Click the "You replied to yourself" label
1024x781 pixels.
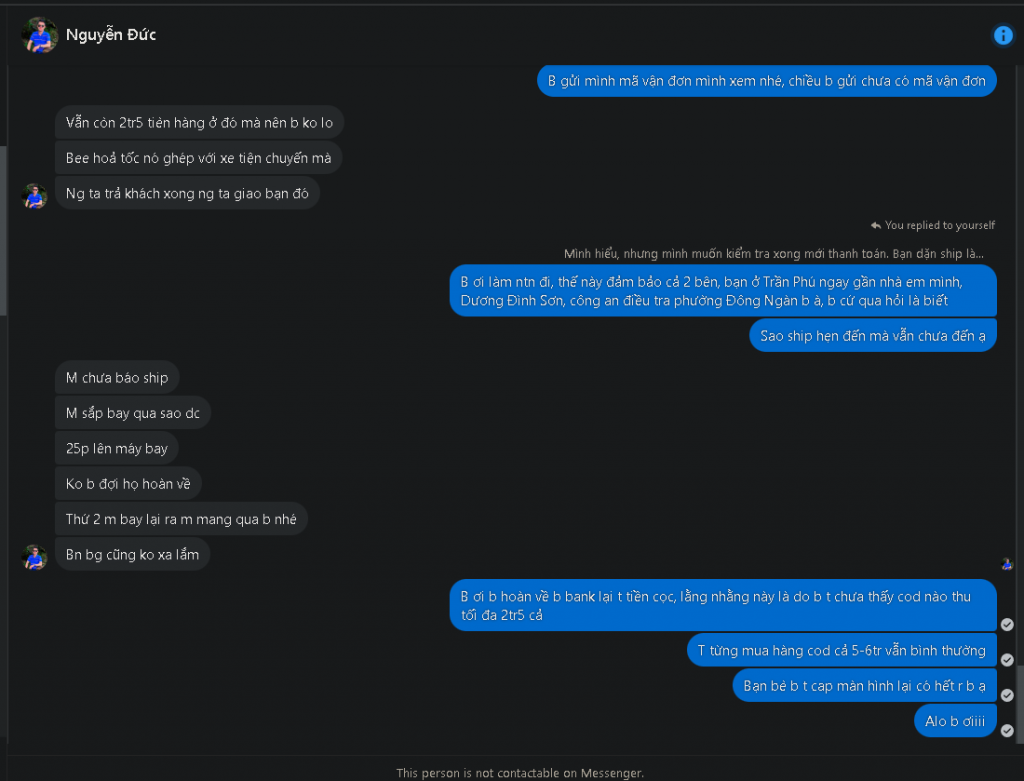tap(940, 226)
